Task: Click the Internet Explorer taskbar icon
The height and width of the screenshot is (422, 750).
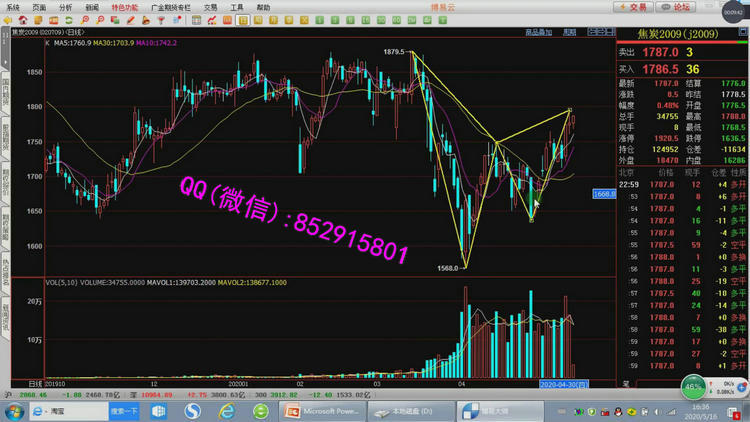Action: [227, 411]
